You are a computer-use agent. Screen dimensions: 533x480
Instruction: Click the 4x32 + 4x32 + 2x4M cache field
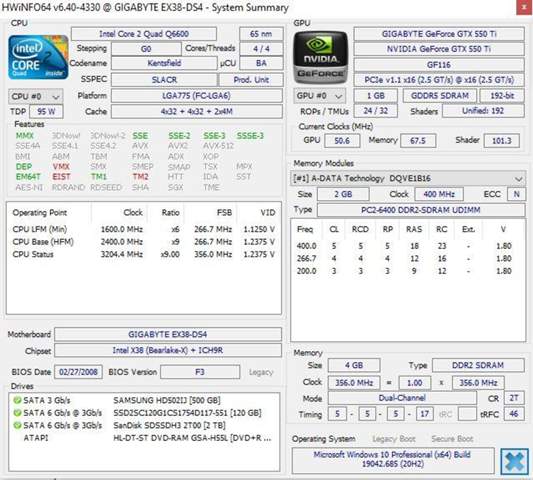click(196, 112)
